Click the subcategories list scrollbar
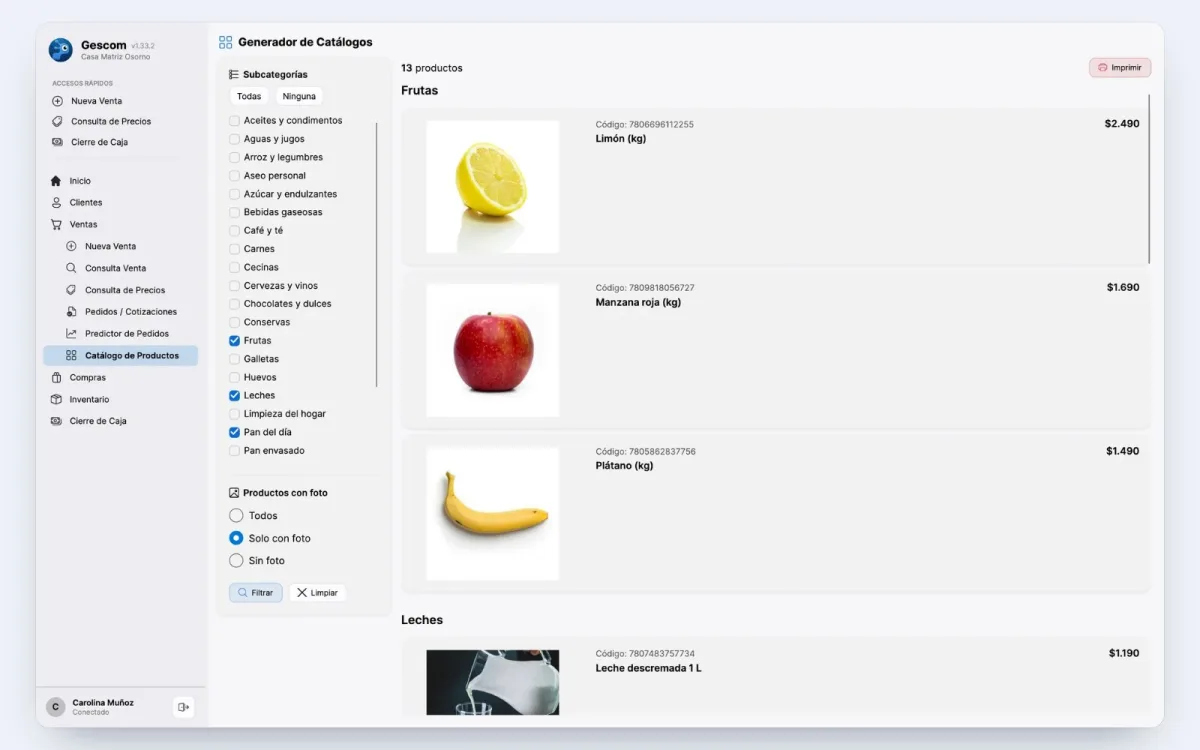The width and height of the screenshot is (1200, 750). [x=377, y=254]
